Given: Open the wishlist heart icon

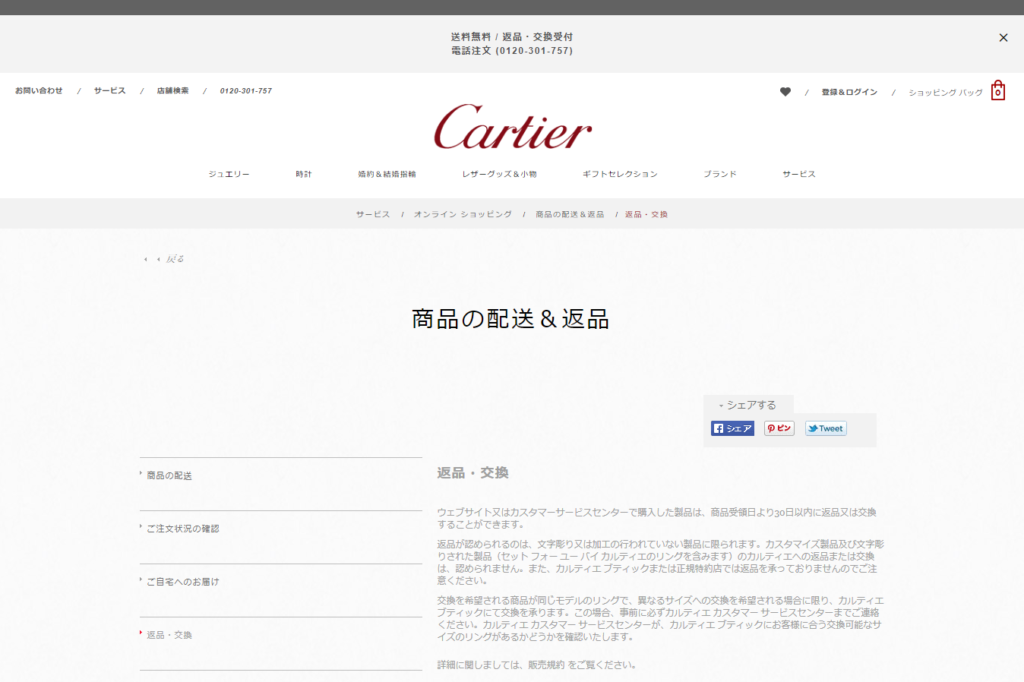Looking at the screenshot, I should (786, 90).
